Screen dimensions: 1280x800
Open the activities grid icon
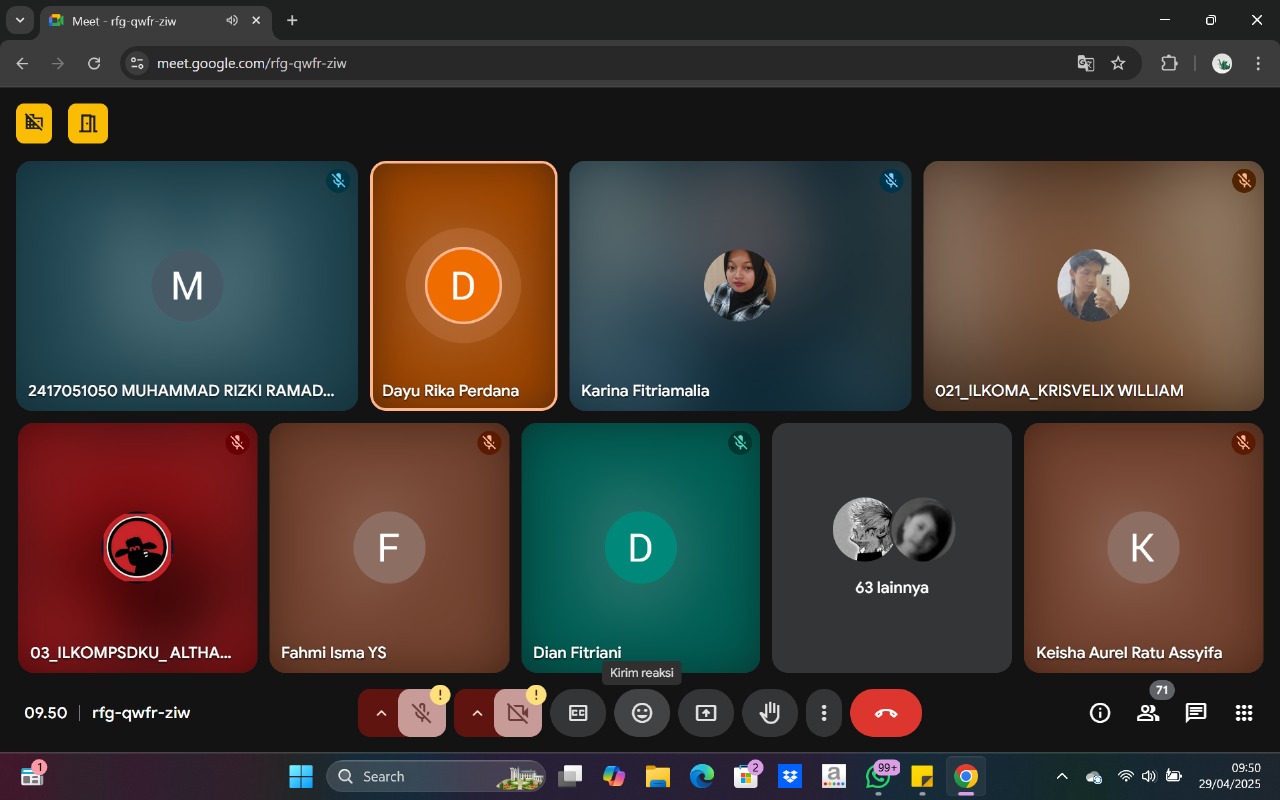coord(1244,713)
